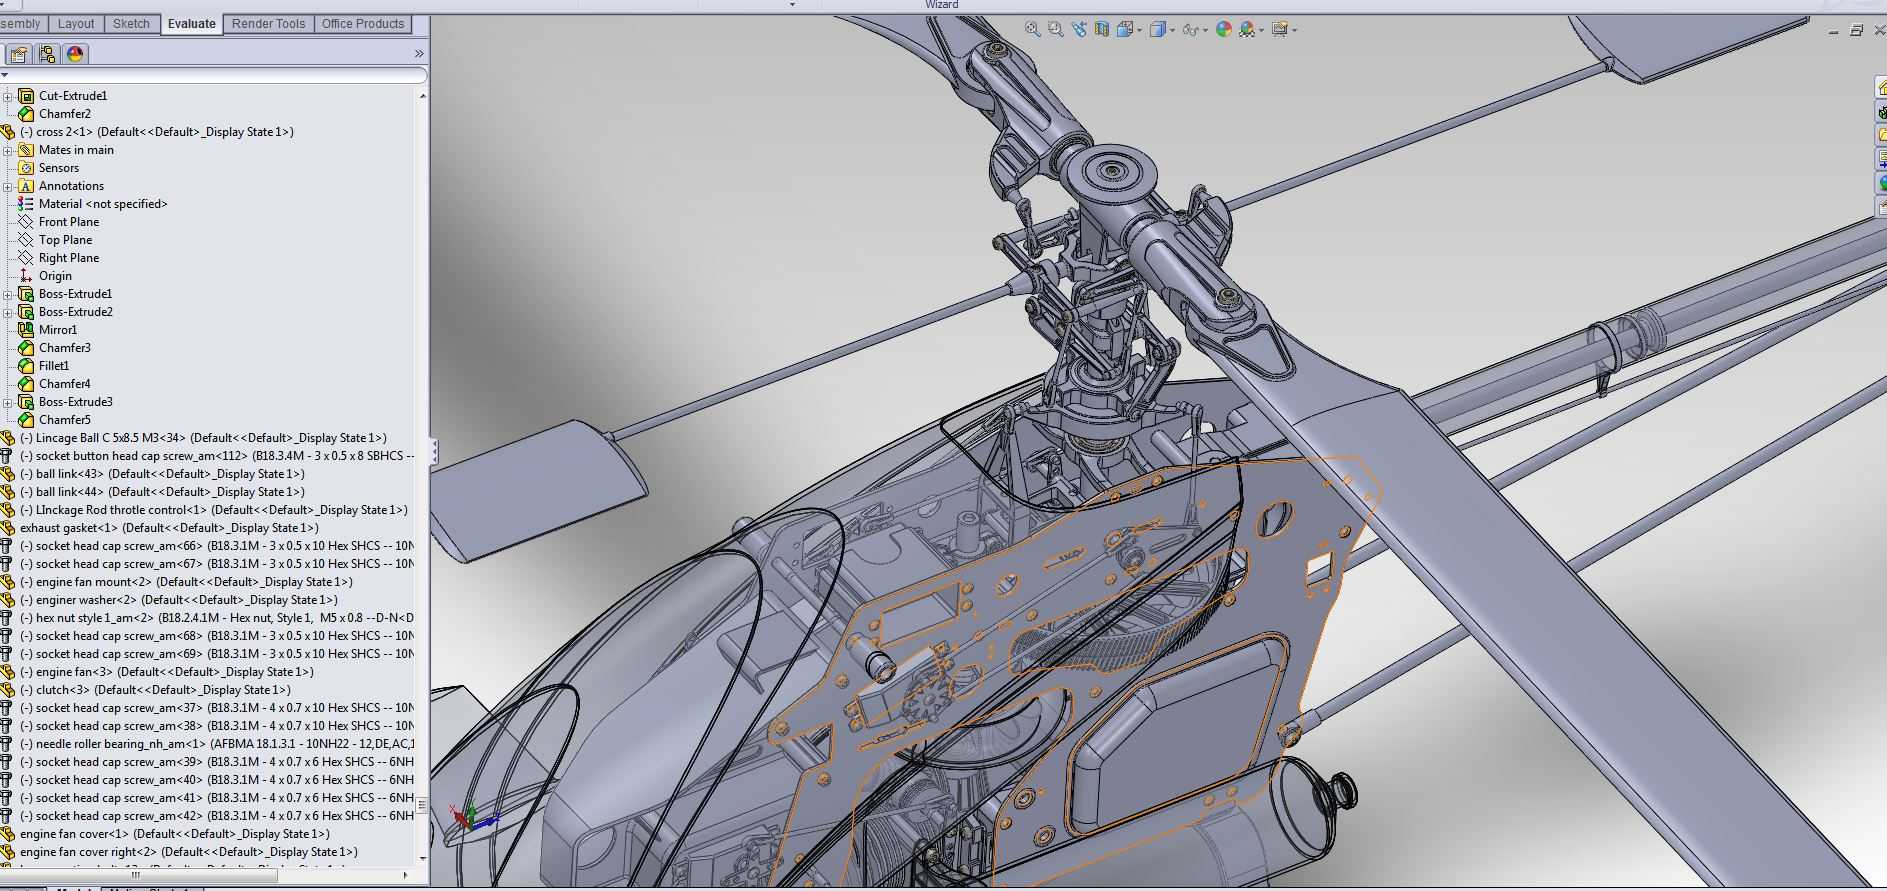Select Right Plane in the tree
The image size is (1887, 891).
pyautogui.click(x=69, y=258)
